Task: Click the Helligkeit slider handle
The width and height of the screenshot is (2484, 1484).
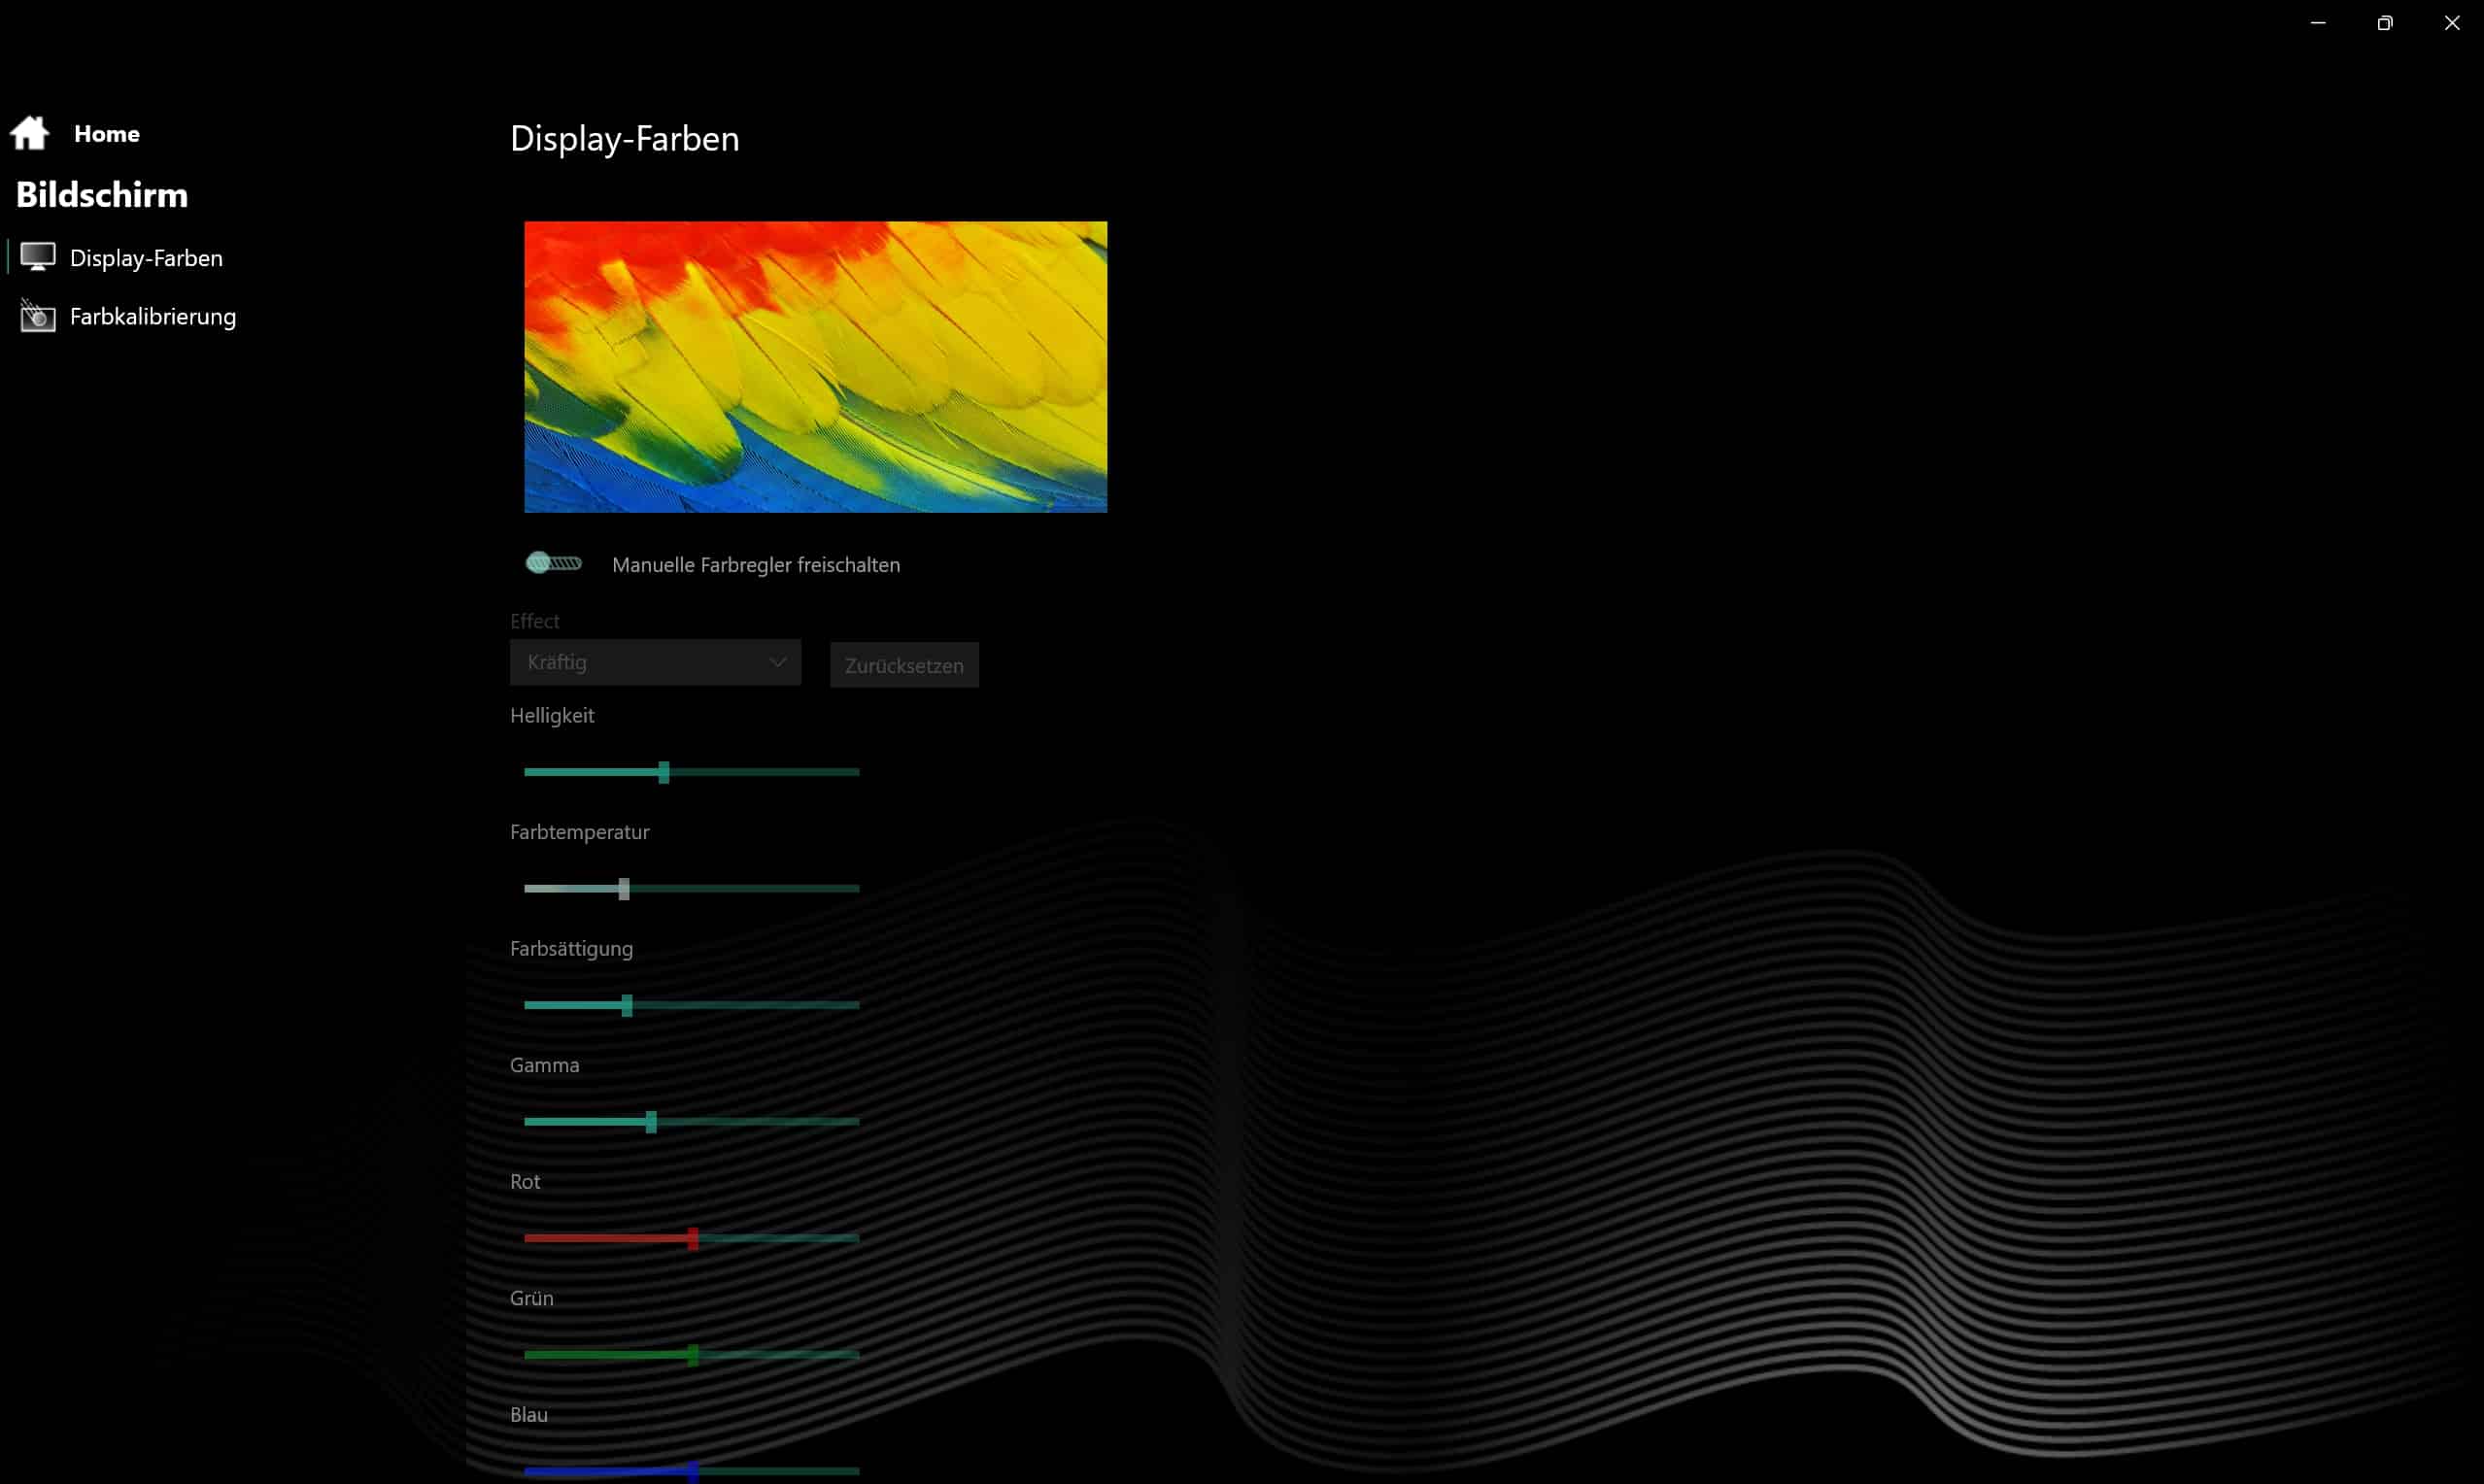Action: click(664, 772)
